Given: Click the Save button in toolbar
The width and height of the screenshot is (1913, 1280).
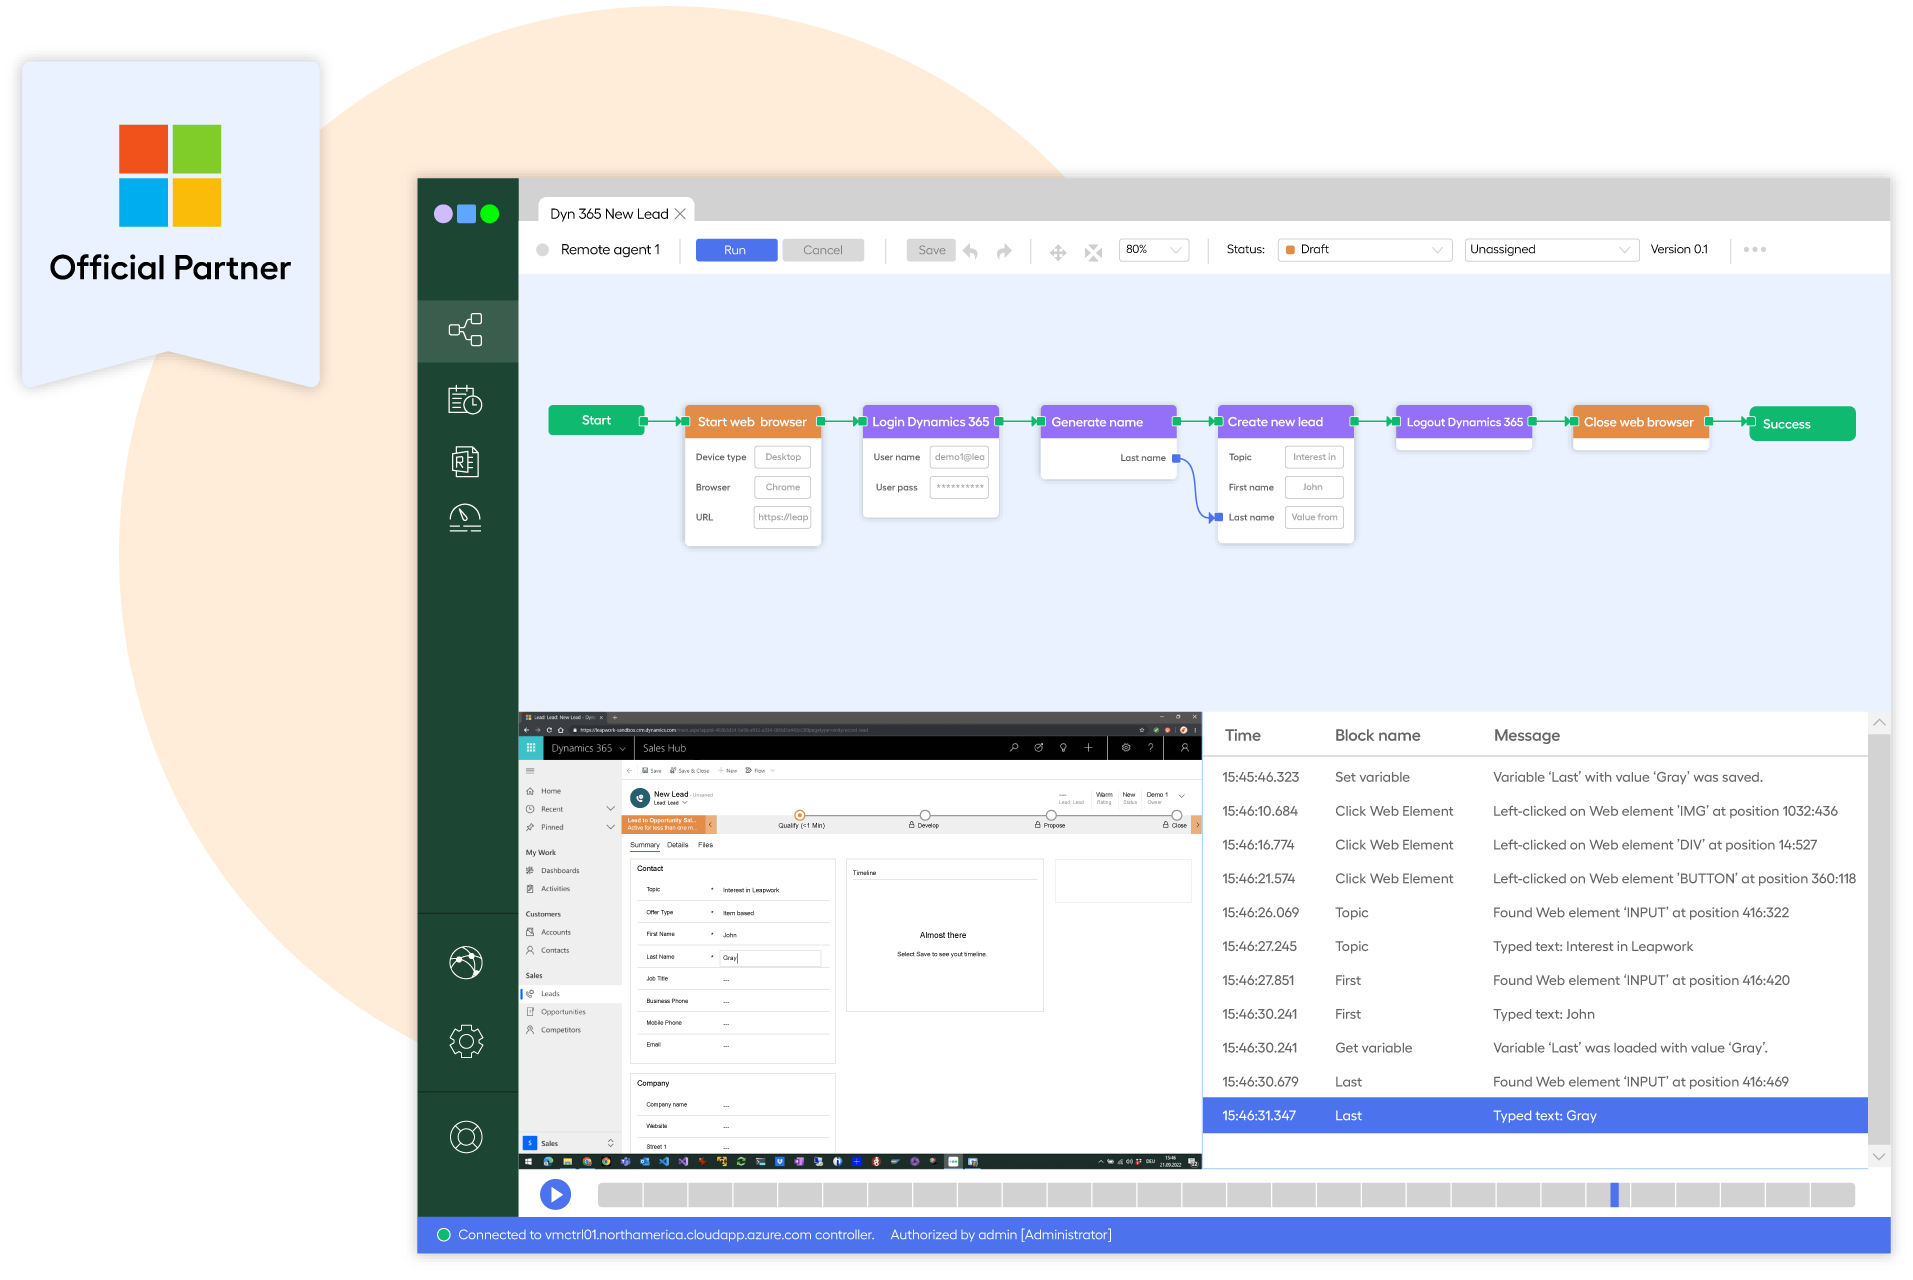Looking at the screenshot, I should point(932,250).
